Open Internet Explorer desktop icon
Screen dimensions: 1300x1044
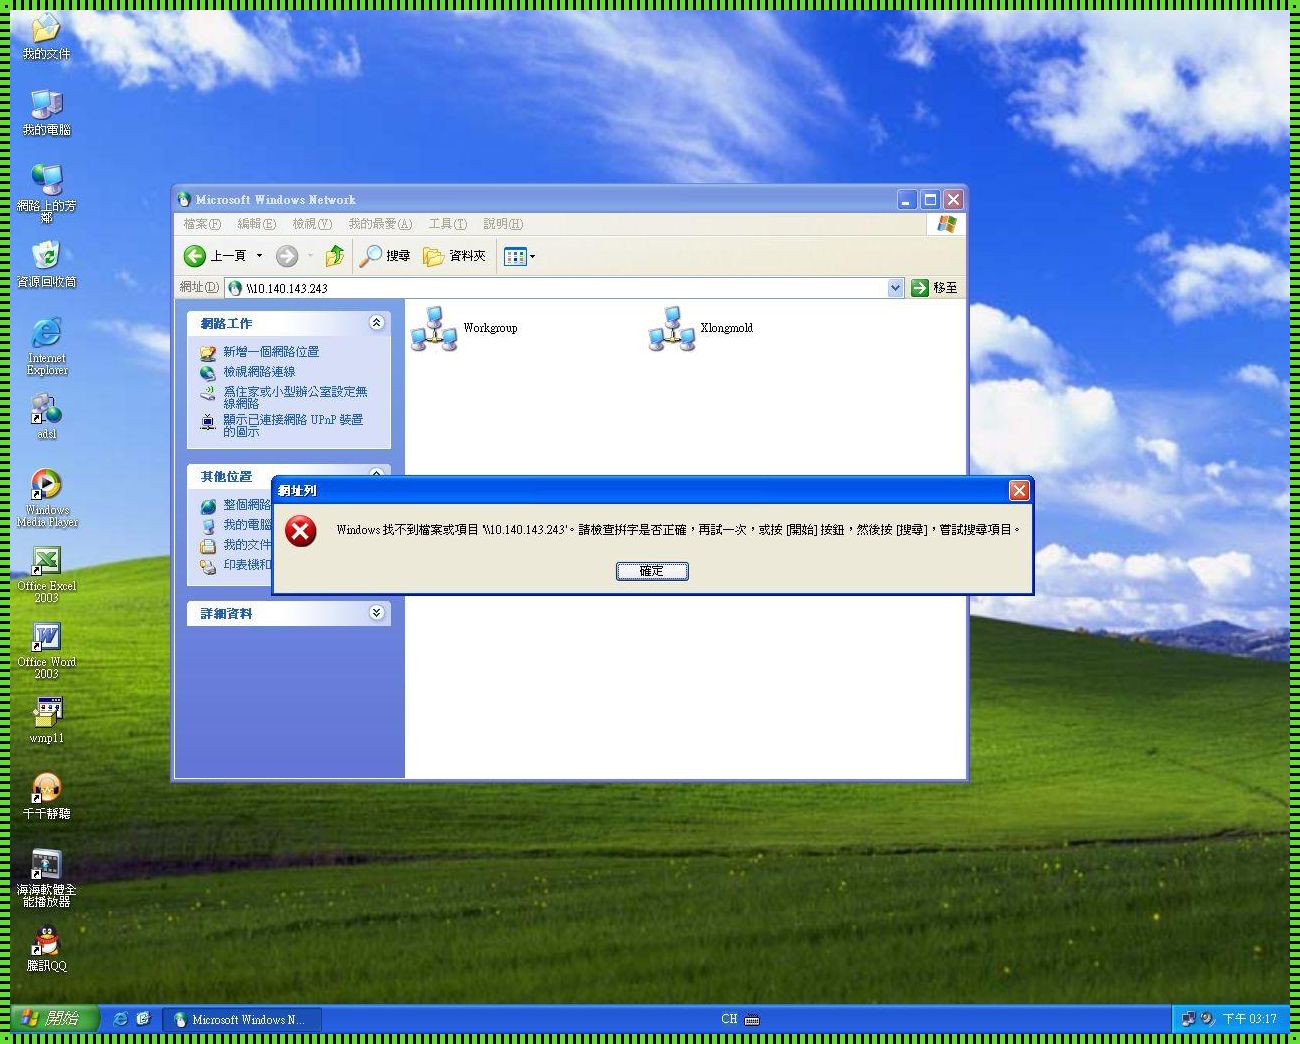[46, 346]
